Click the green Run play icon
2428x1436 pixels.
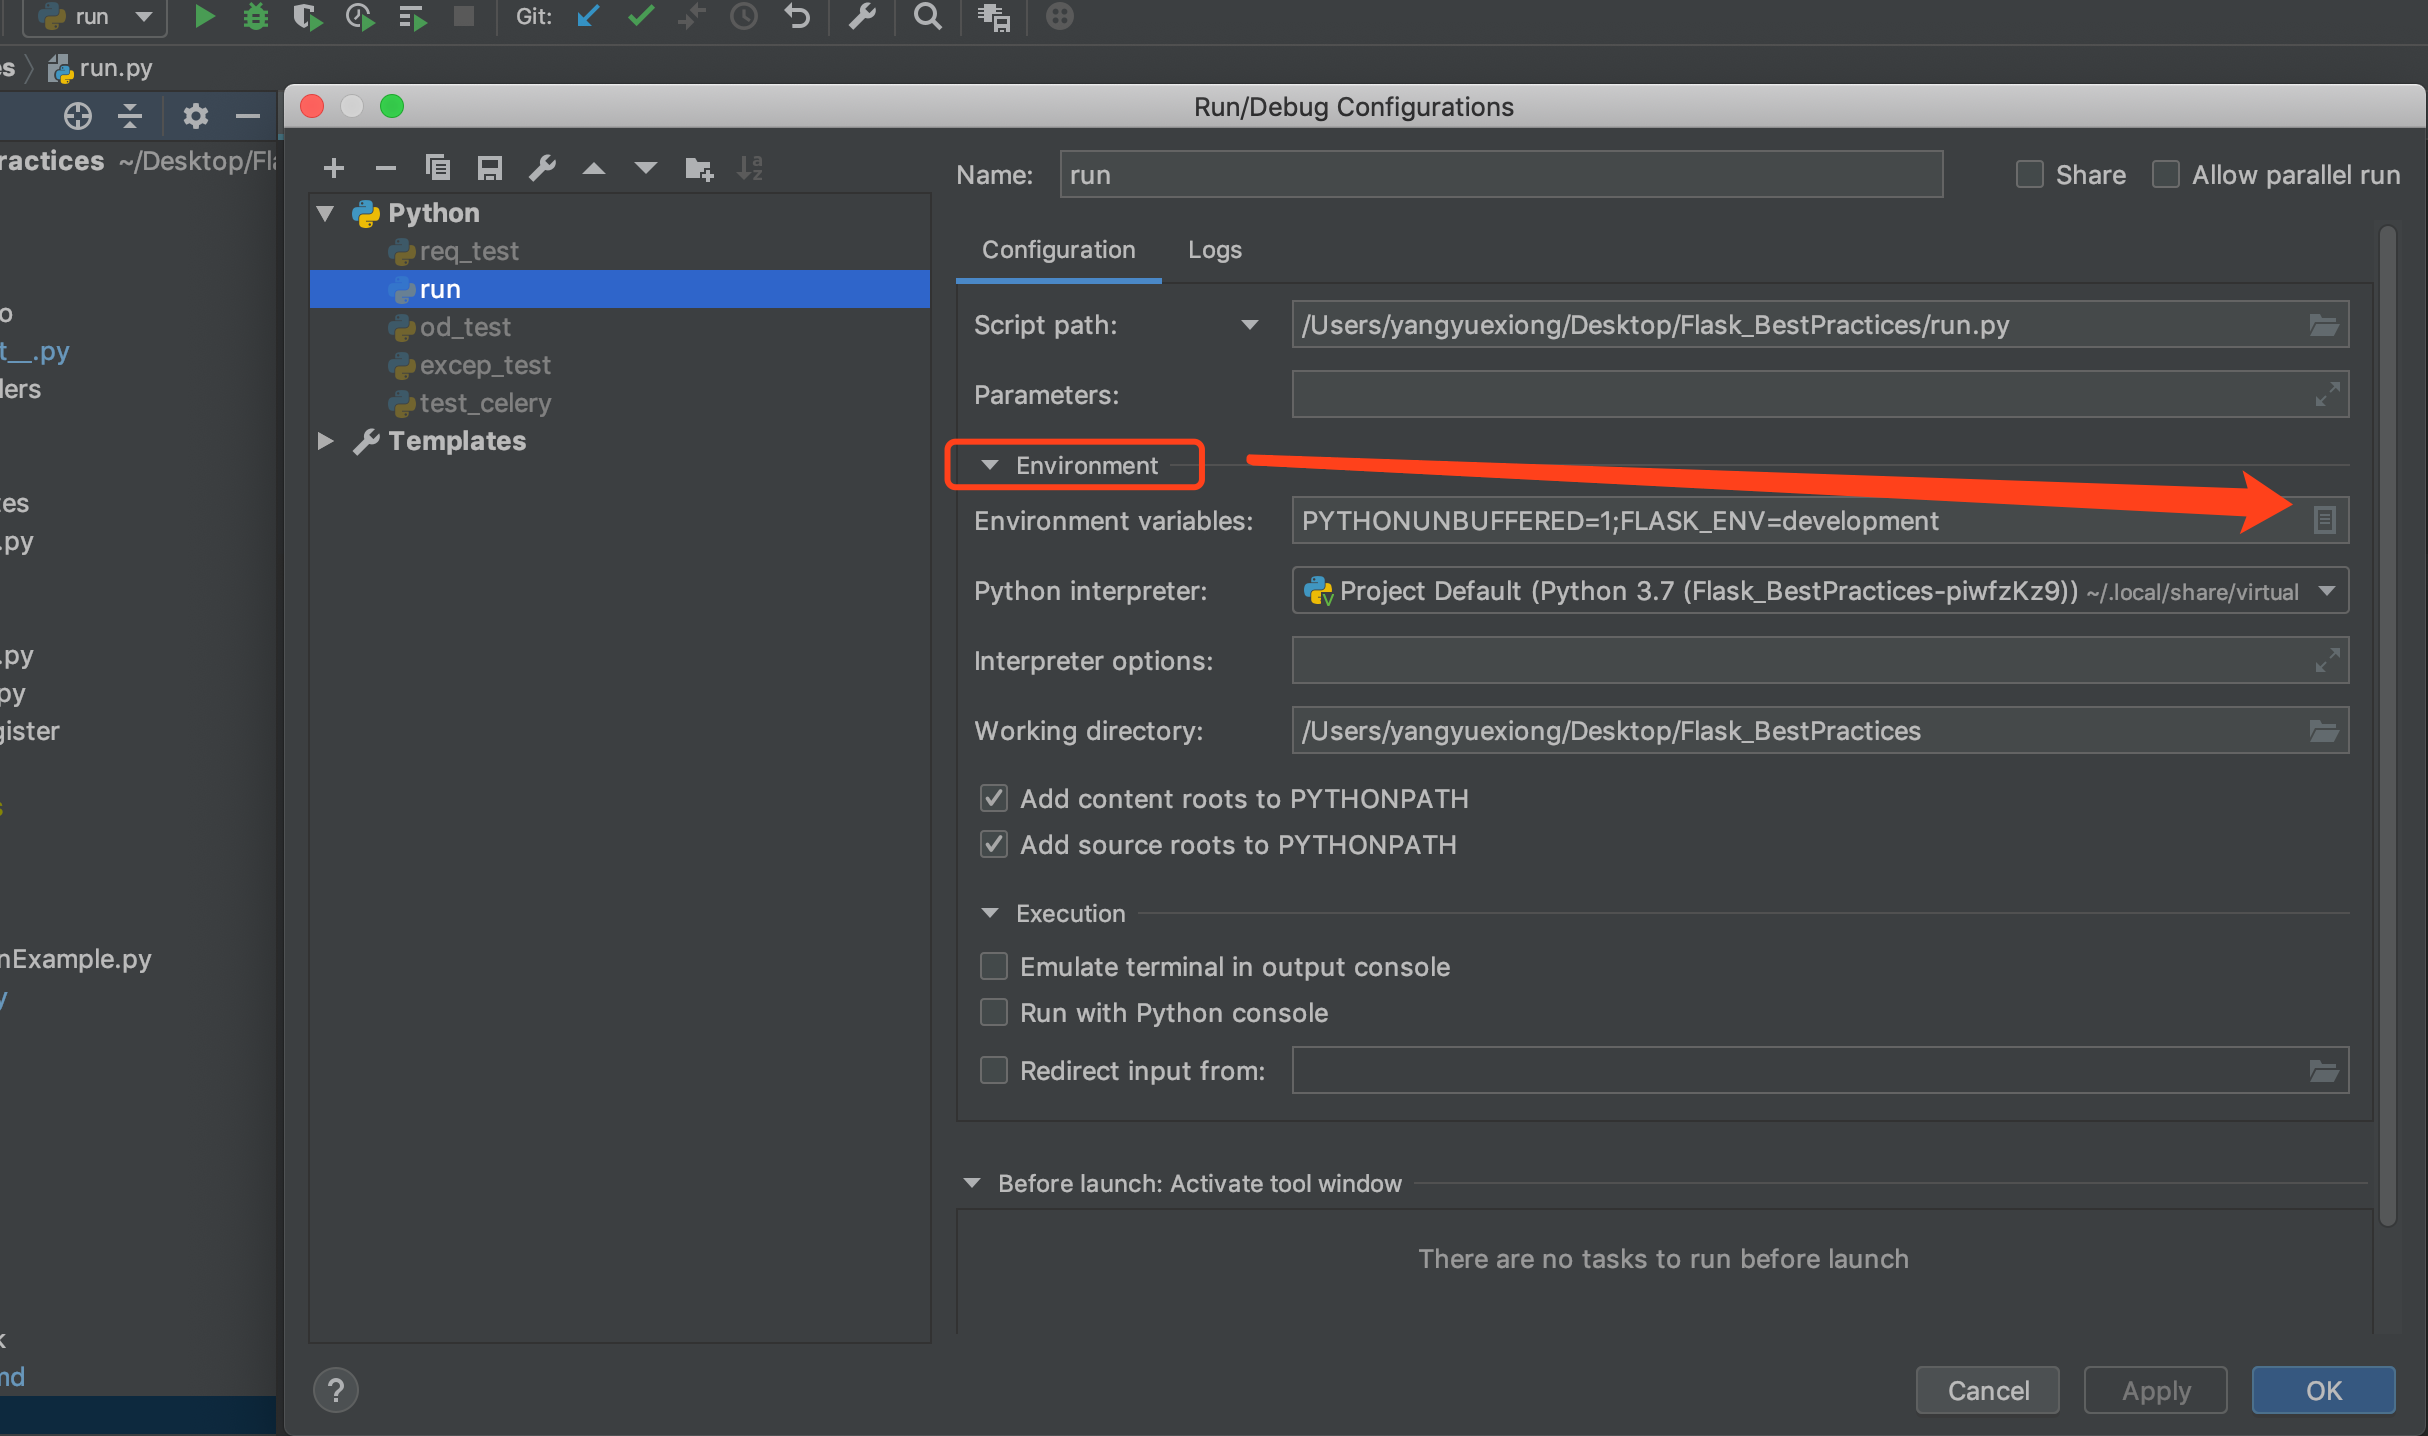point(203,16)
